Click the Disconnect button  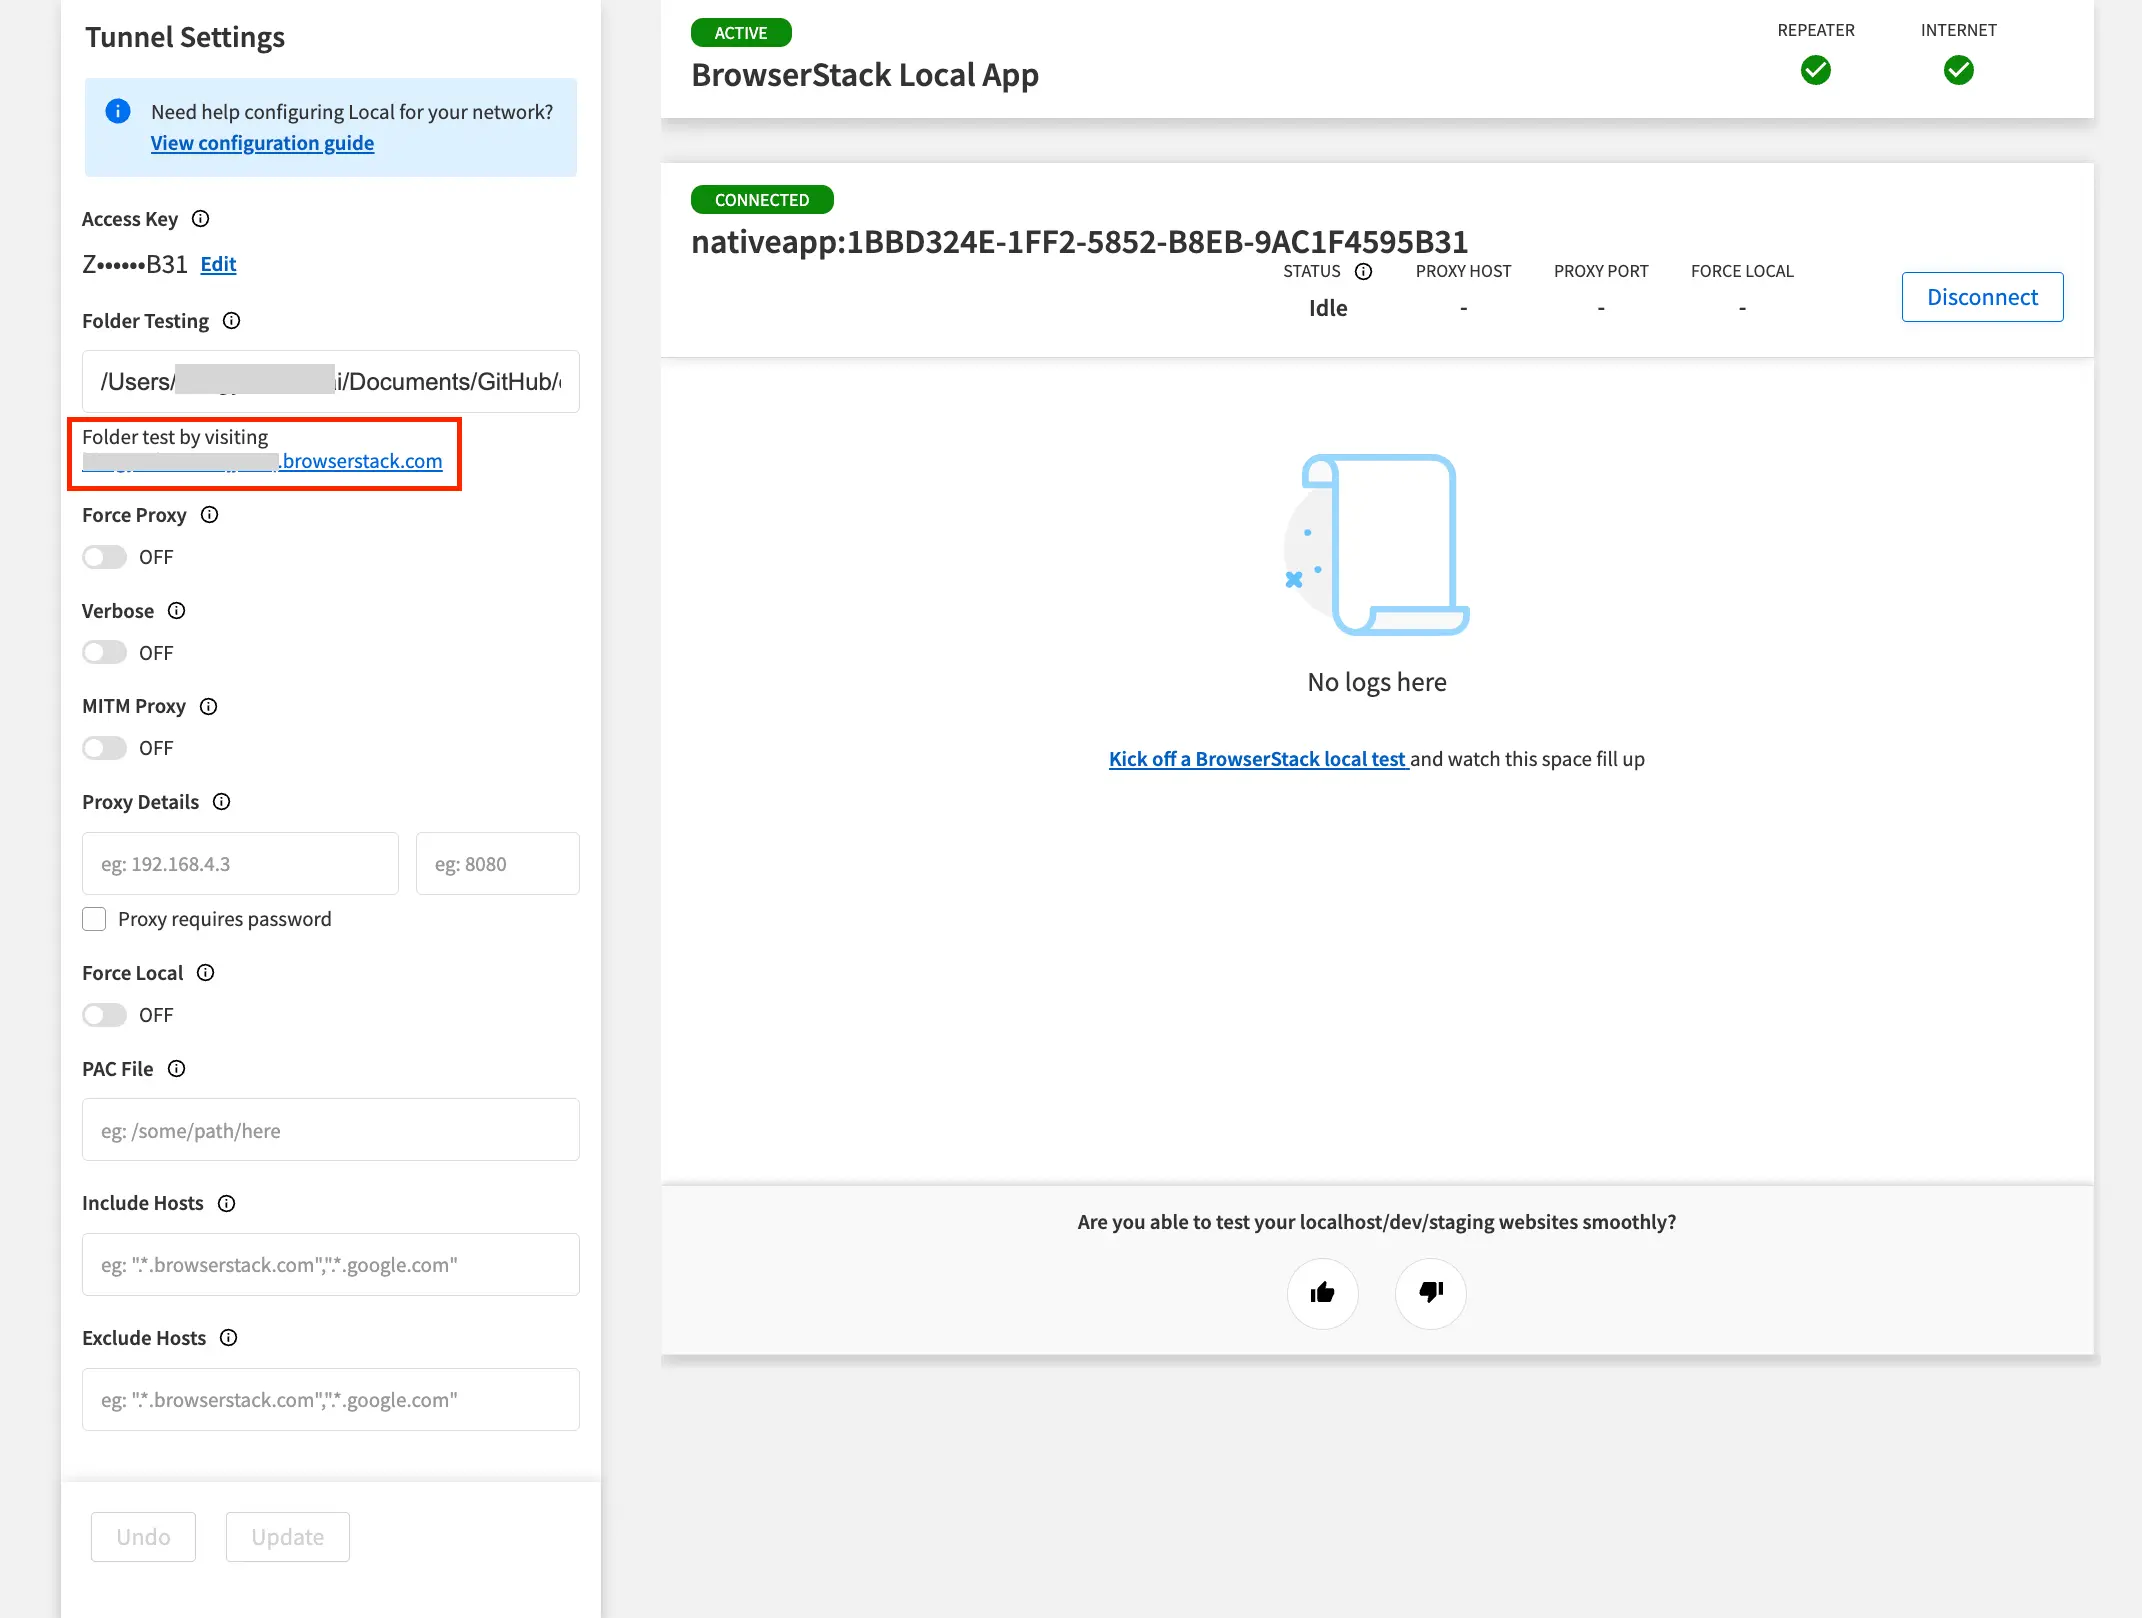pyautogui.click(x=1980, y=296)
